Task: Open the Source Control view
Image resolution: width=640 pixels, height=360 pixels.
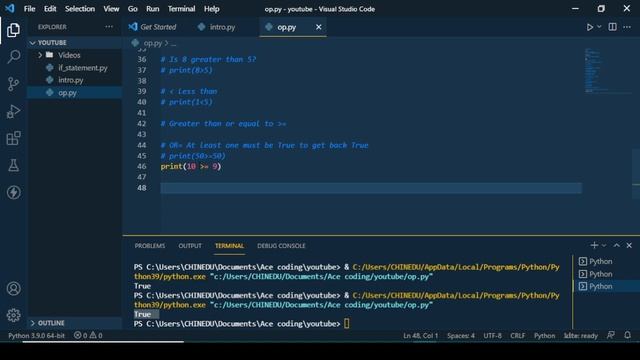Action: tap(13, 84)
